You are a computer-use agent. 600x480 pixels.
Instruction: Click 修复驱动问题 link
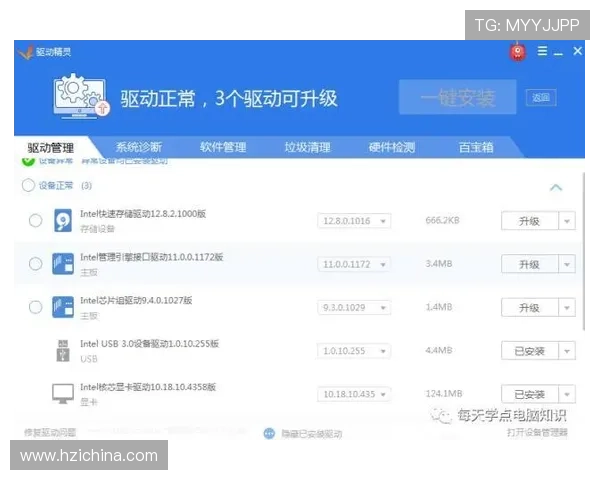[50, 433]
